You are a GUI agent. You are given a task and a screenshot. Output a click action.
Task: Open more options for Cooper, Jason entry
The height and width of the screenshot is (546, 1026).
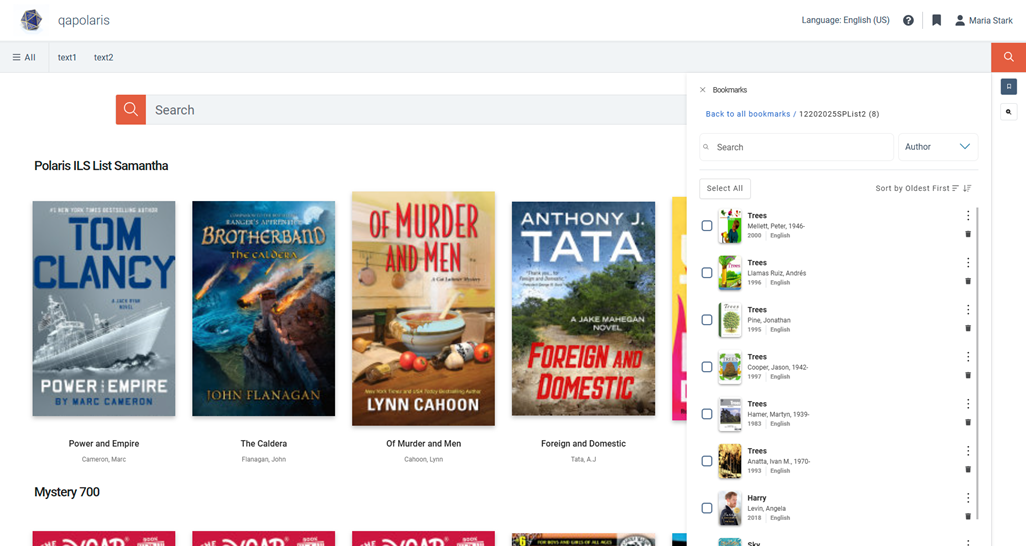point(968,357)
